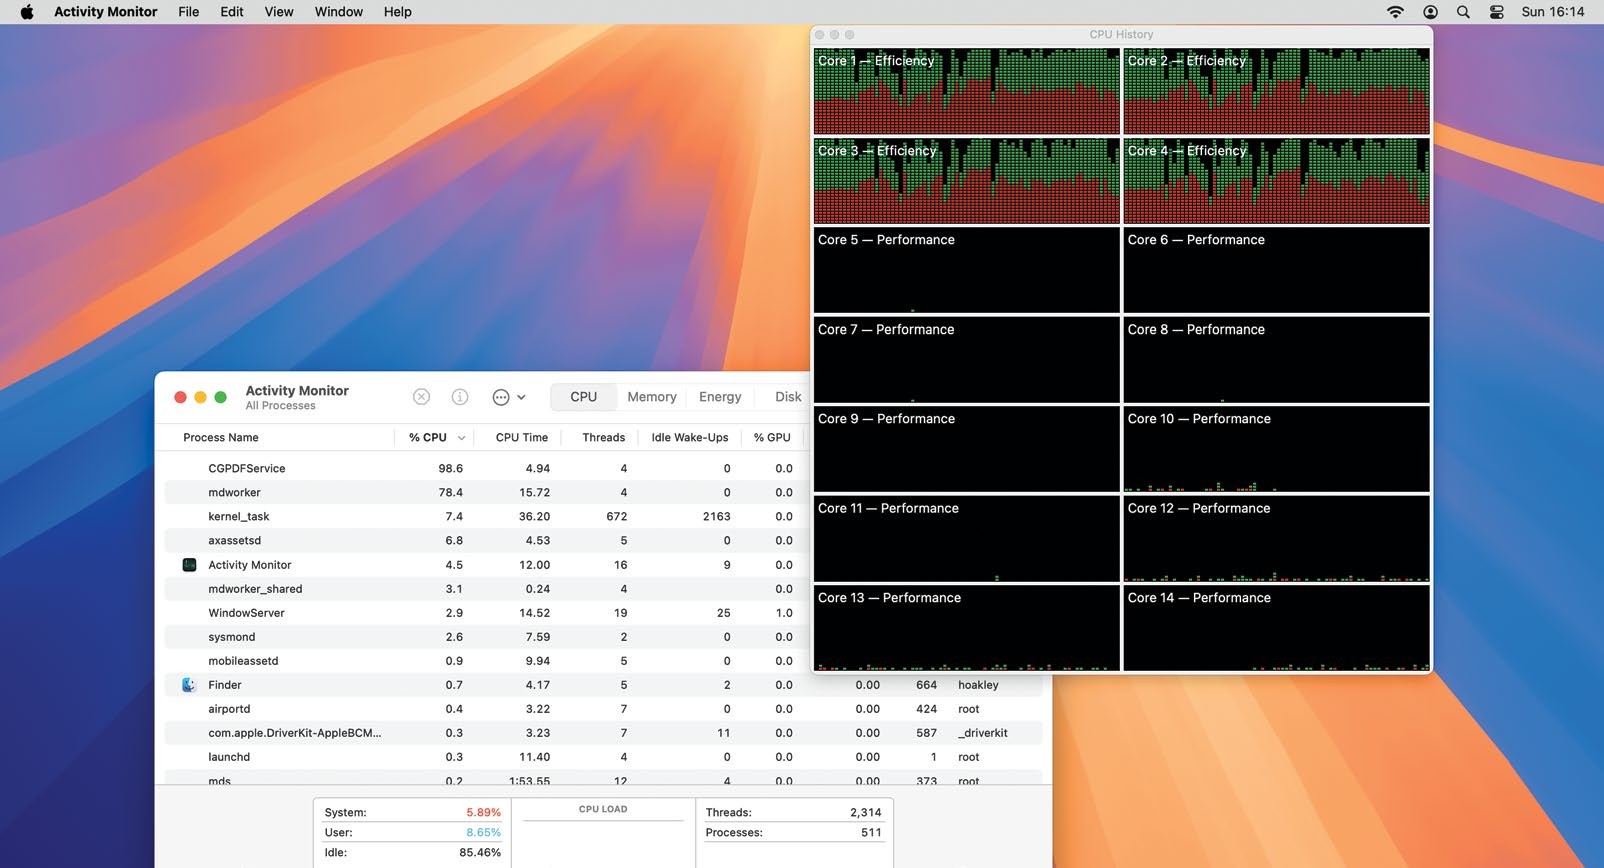Click the System CPU value 5.89%
This screenshot has height=868, width=1604.
483,813
